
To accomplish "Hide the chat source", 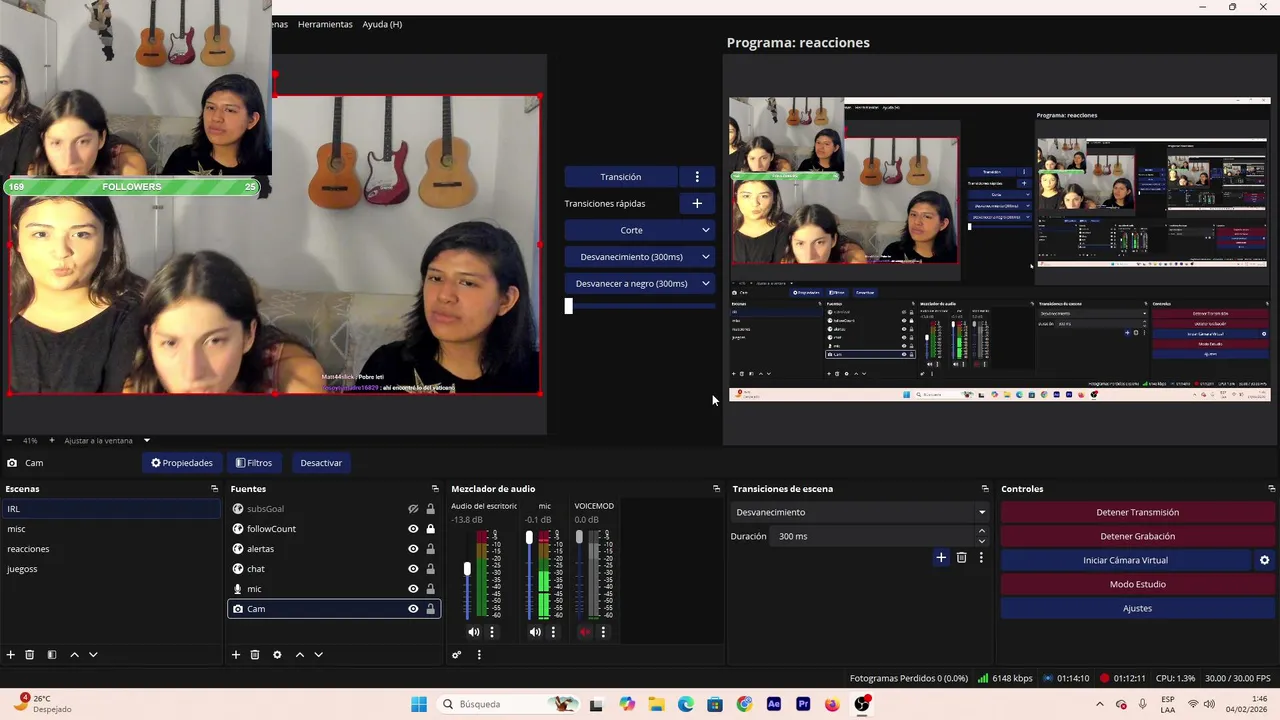I will (x=413, y=569).
